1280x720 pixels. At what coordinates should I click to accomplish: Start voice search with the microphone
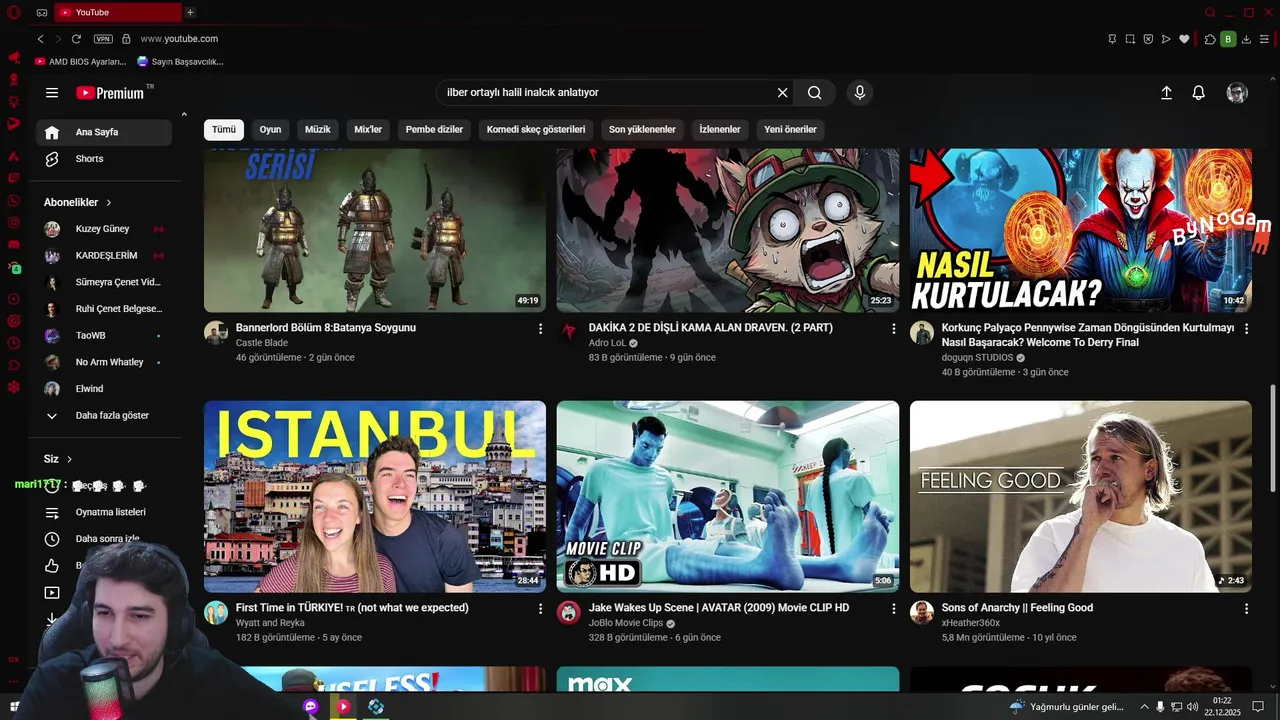859,92
